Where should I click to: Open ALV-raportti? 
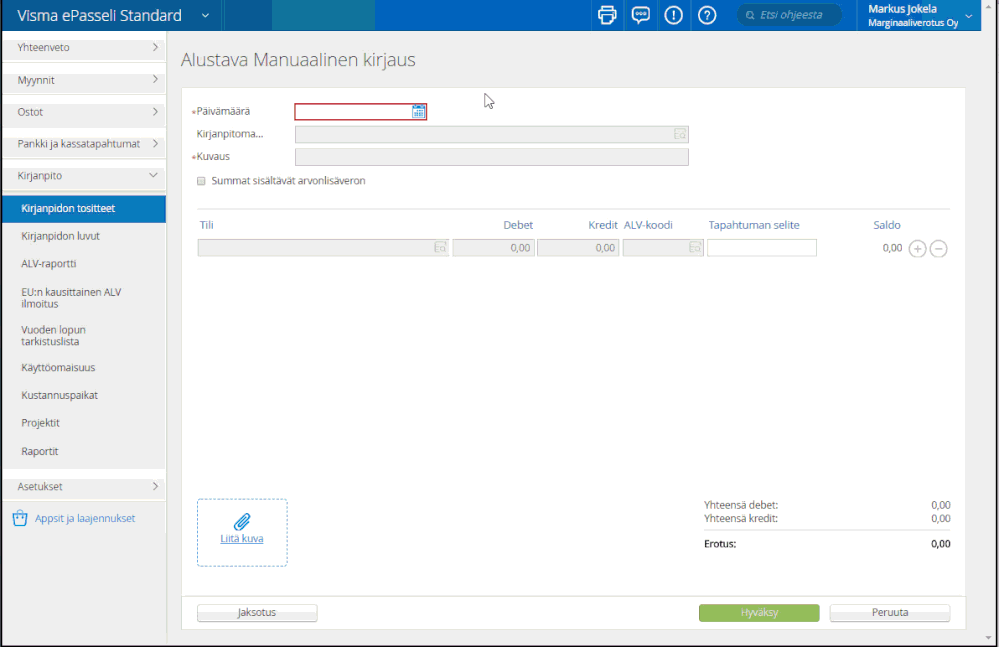tap(48, 264)
